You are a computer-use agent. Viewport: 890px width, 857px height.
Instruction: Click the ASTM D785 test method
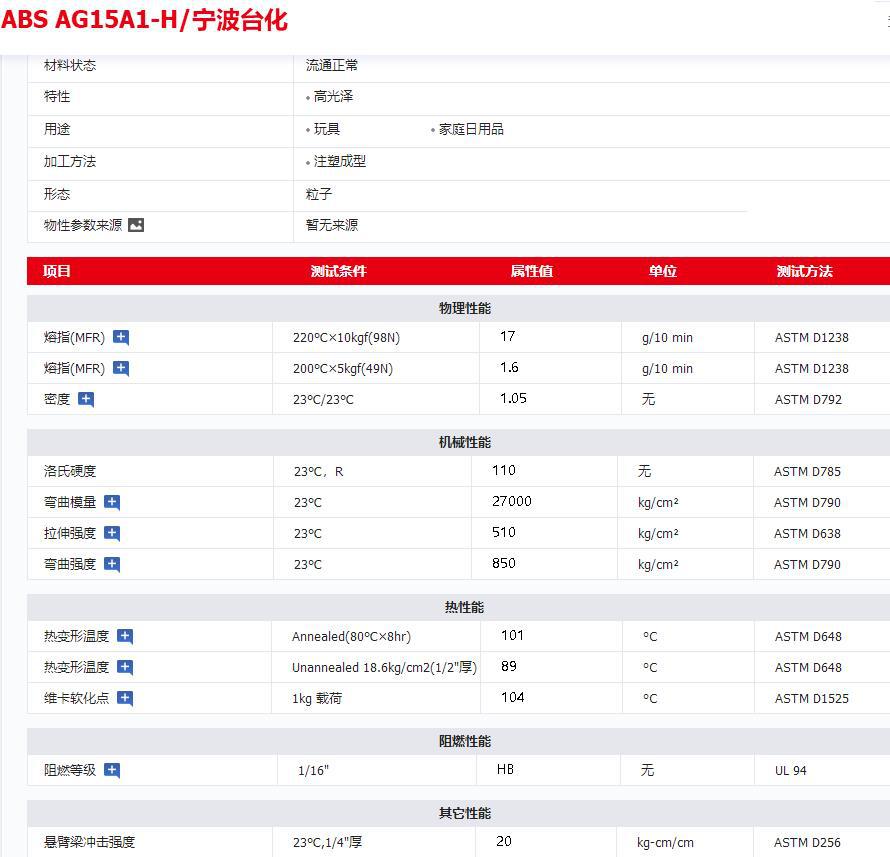pyautogui.click(x=807, y=472)
